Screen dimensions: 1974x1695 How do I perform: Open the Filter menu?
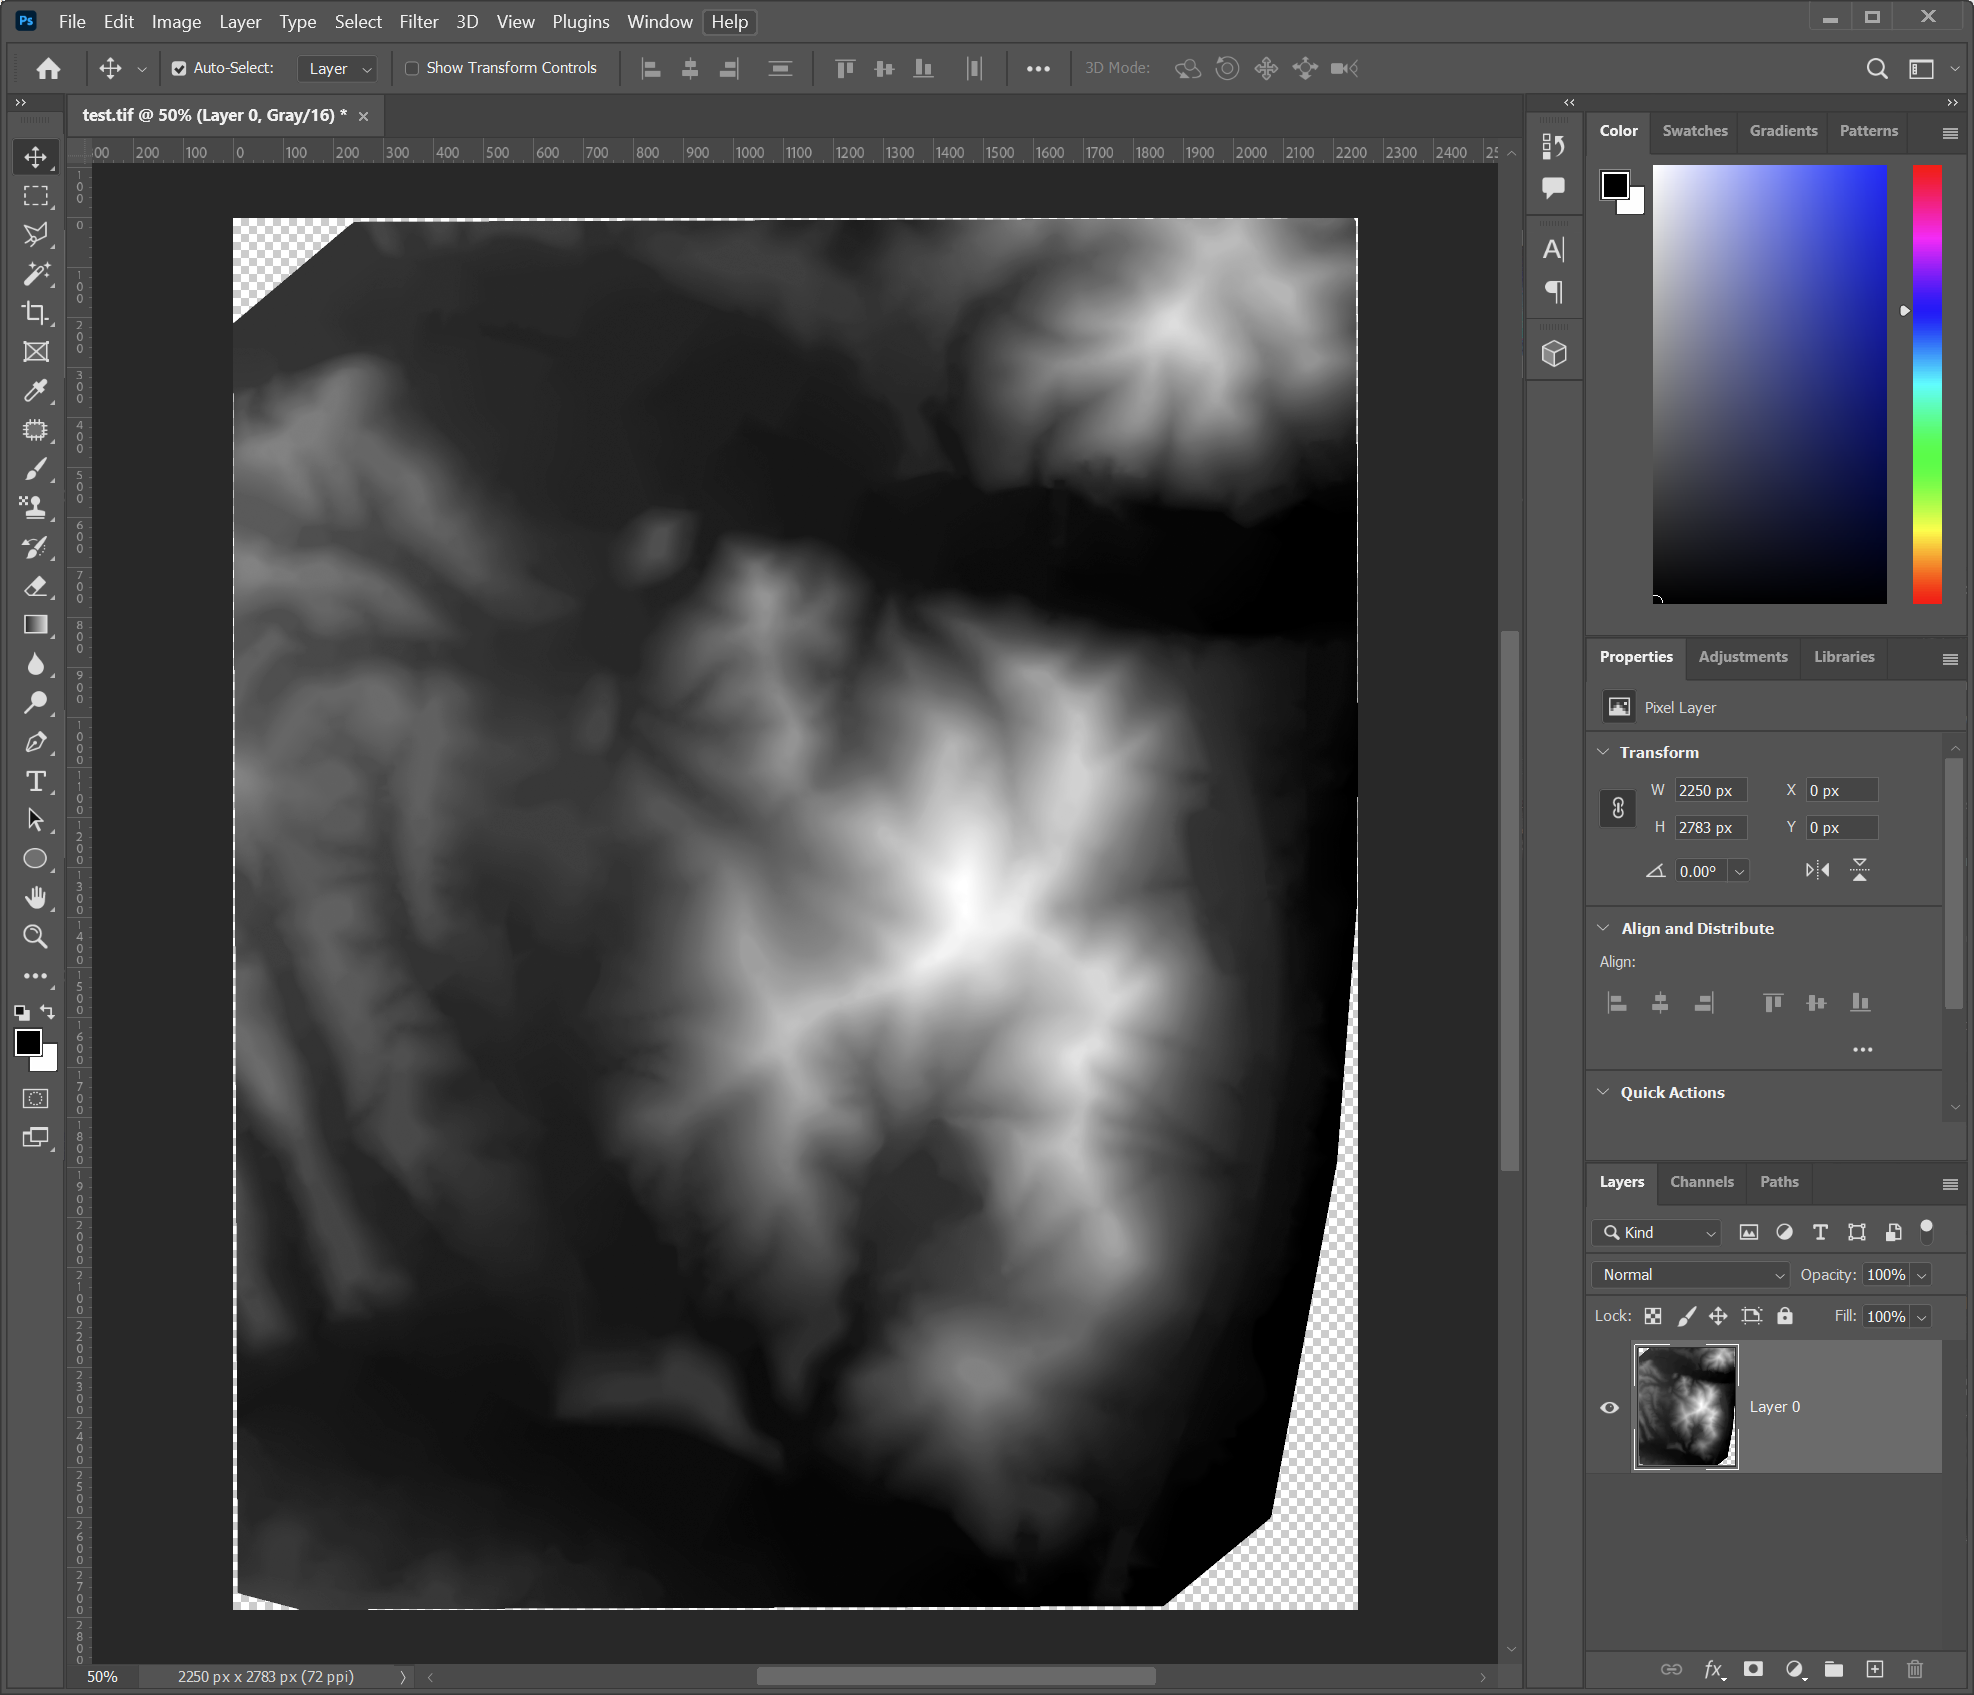click(418, 21)
